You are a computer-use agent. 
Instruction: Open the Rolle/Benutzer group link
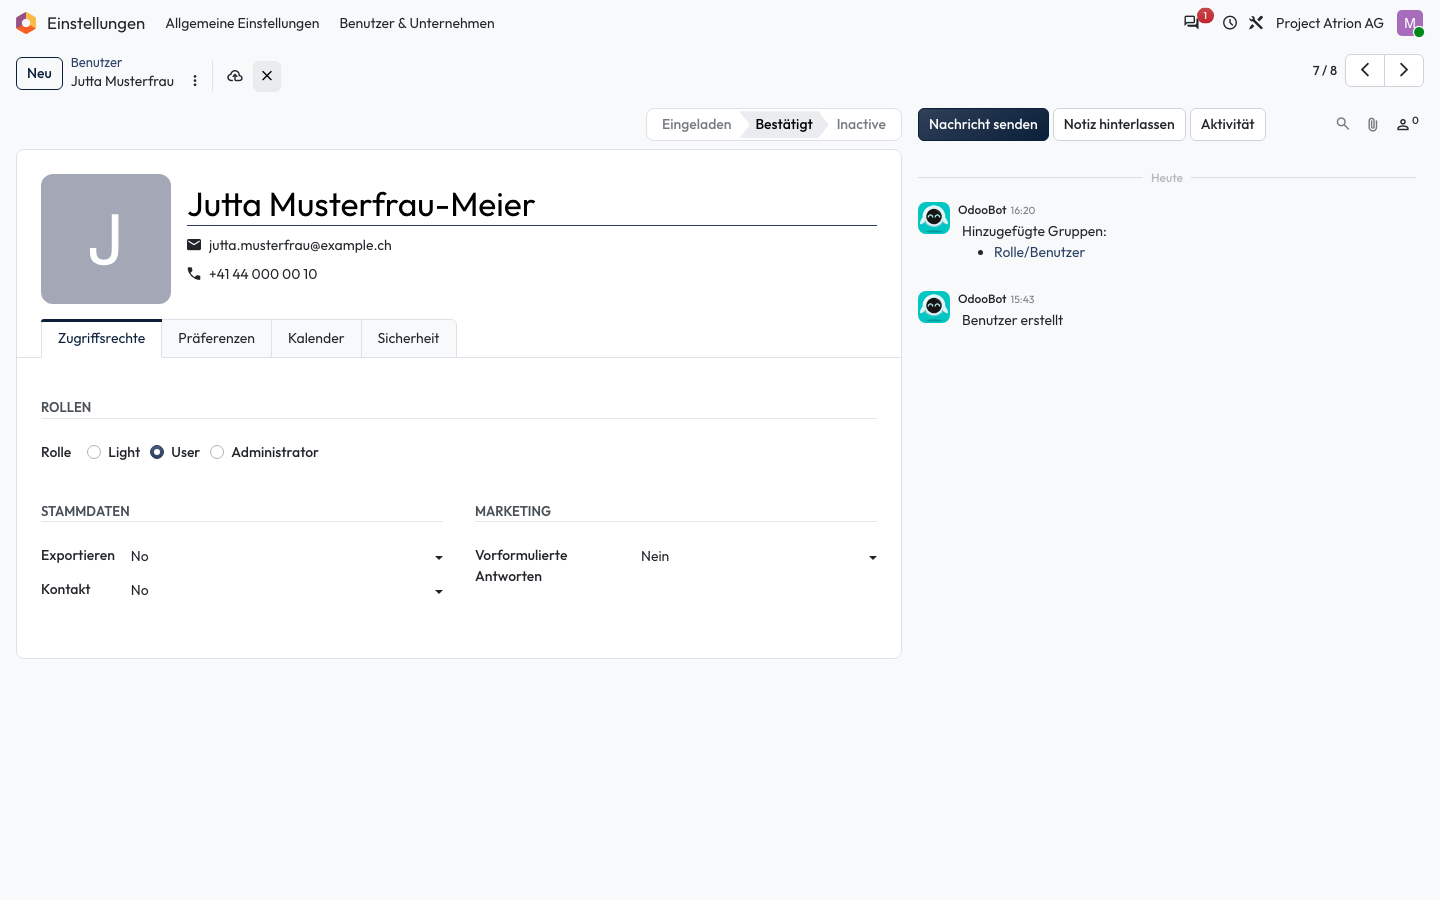click(1039, 252)
